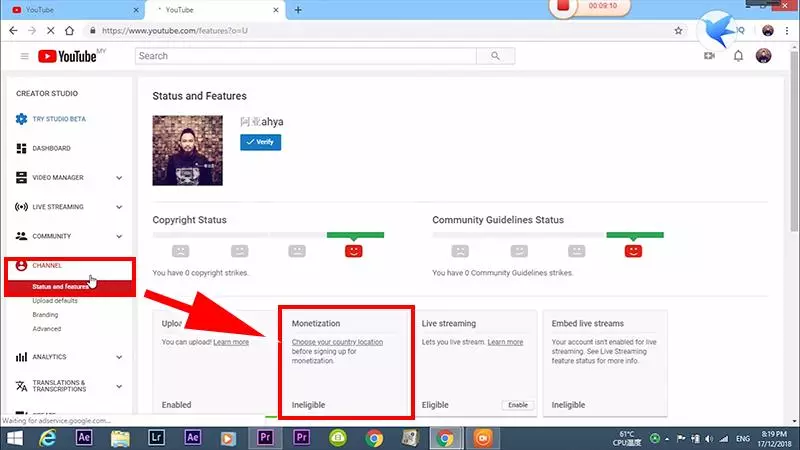
Task: Open Learn more link under Upload card
Action: pyautogui.click(x=231, y=342)
